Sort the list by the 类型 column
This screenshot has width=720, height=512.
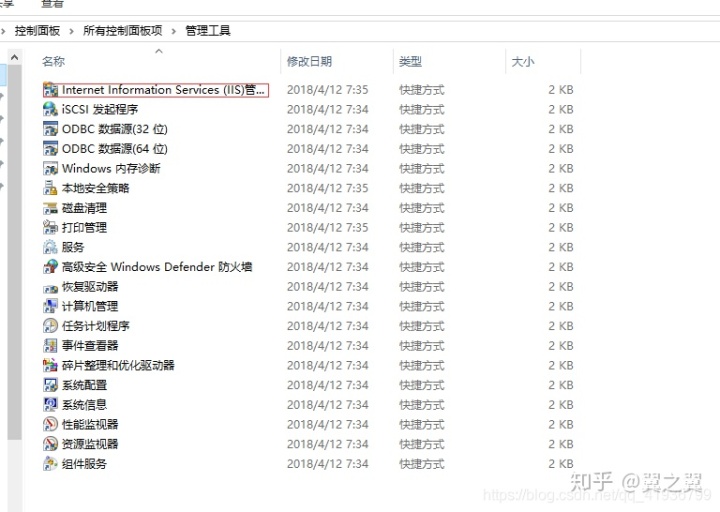click(x=410, y=61)
